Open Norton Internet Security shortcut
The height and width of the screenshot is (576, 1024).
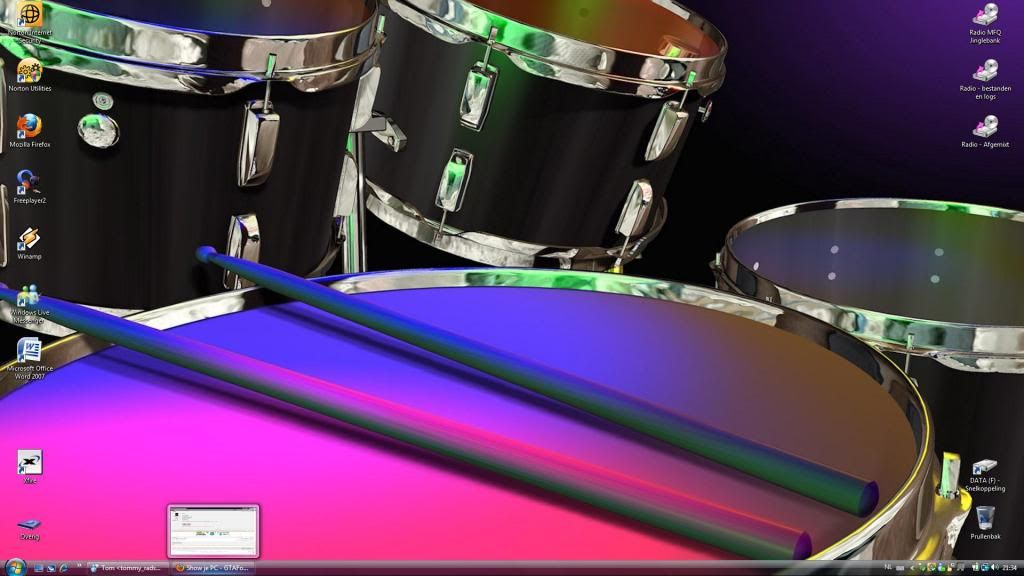click(29, 22)
